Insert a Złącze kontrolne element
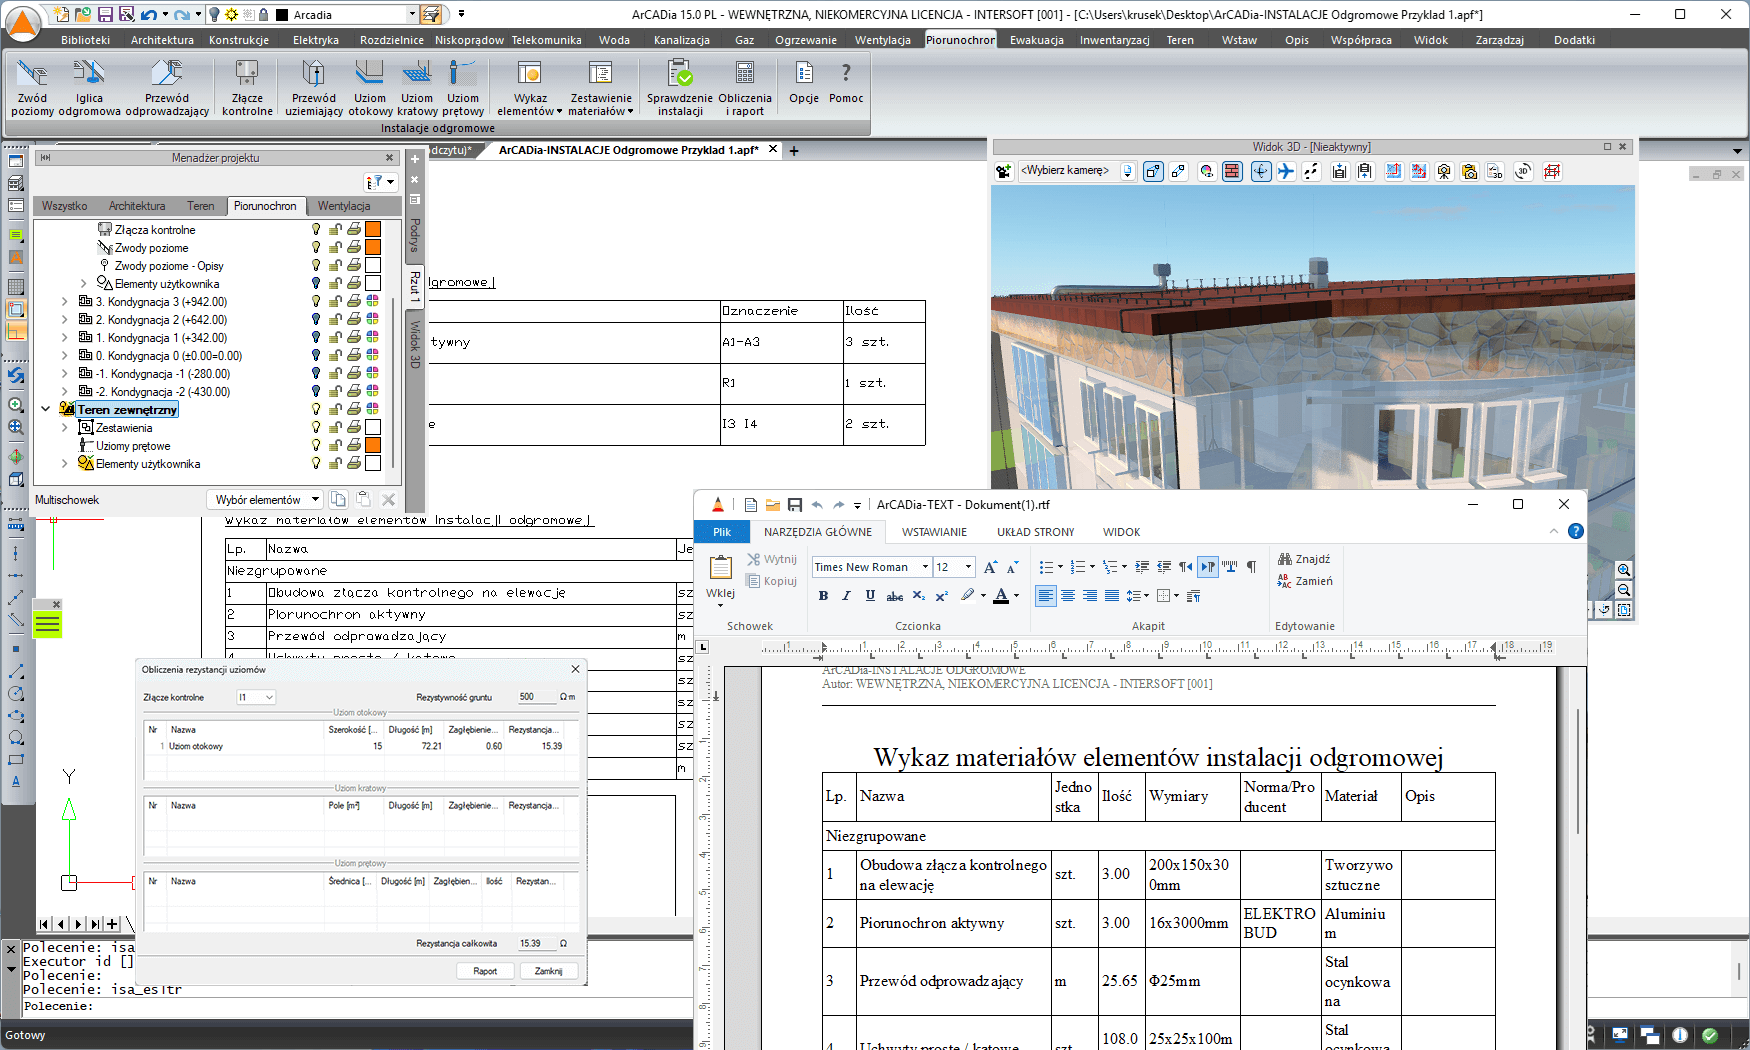This screenshot has width=1750, height=1050. tap(247, 87)
